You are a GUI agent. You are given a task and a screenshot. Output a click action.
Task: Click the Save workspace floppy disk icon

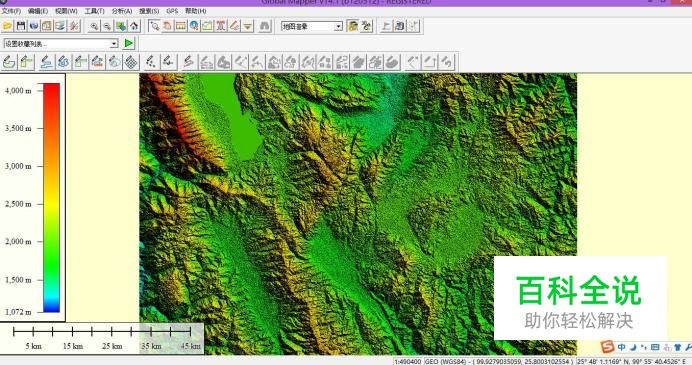click(21, 26)
